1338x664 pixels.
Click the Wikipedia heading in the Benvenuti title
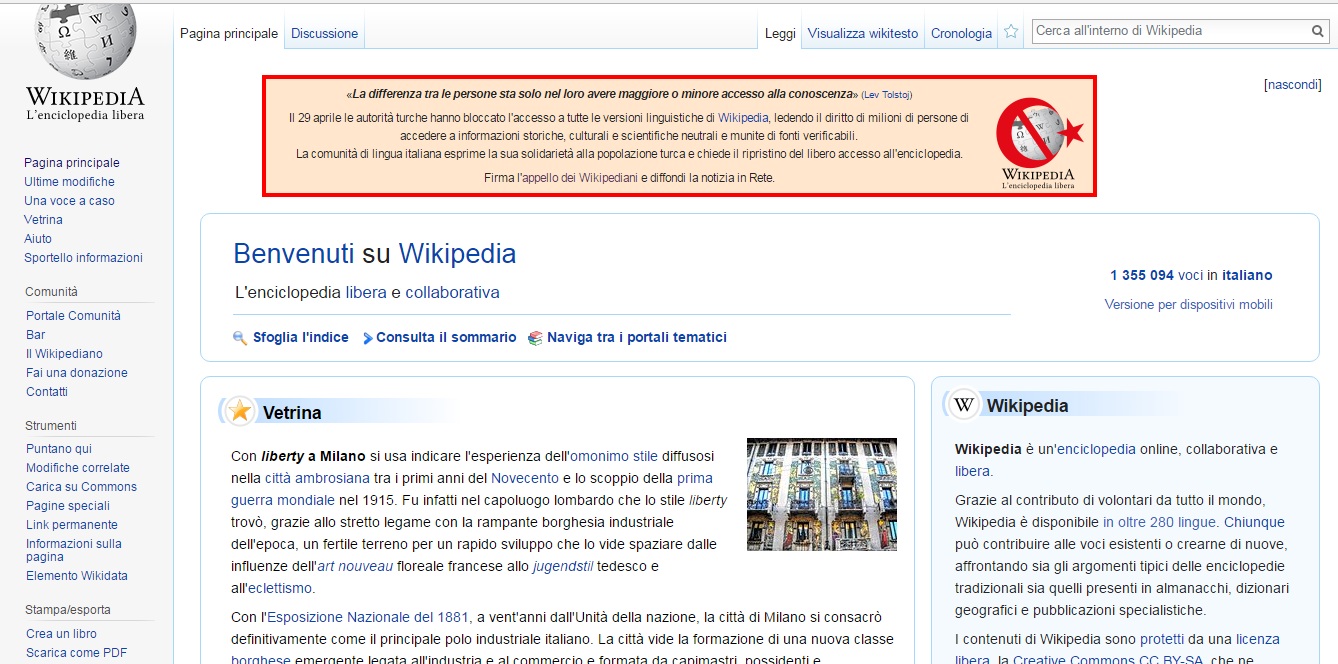457,254
